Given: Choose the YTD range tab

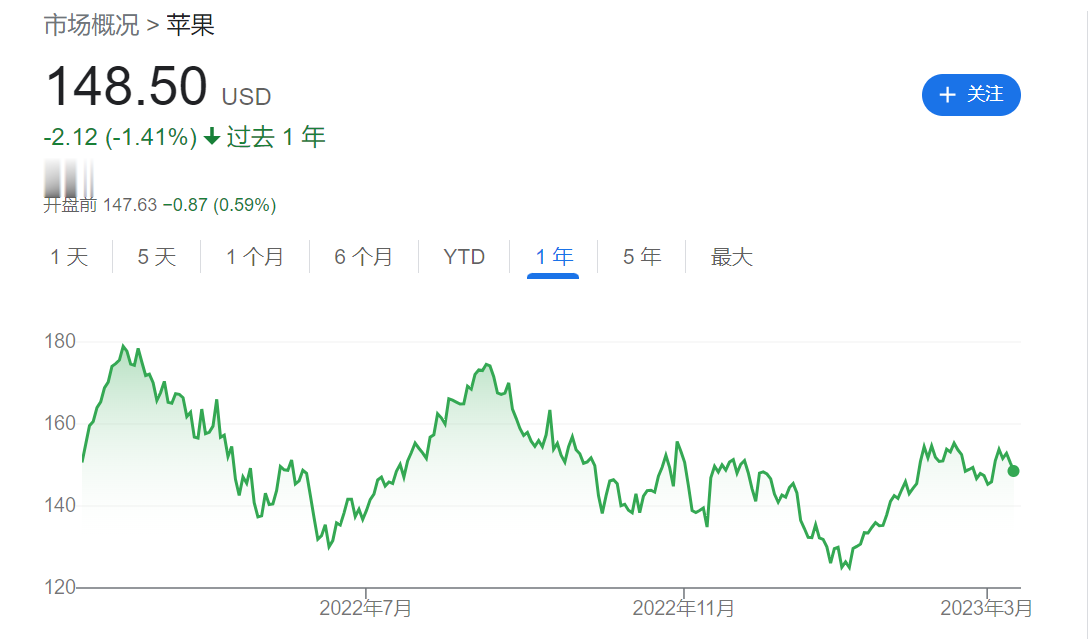Looking at the screenshot, I should click(464, 257).
